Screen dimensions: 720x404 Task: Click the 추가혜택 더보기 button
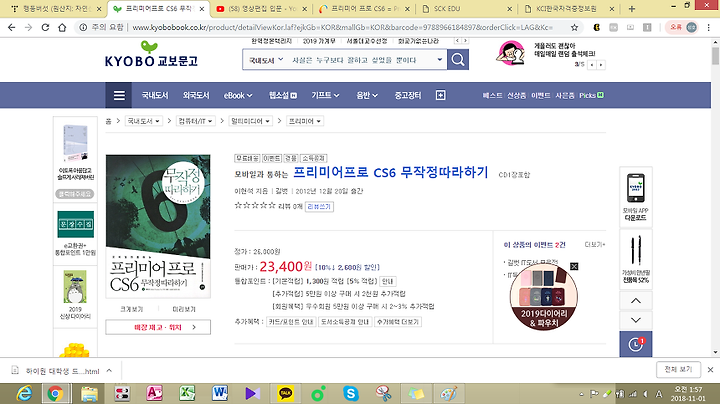pyautogui.click(x=398, y=322)
